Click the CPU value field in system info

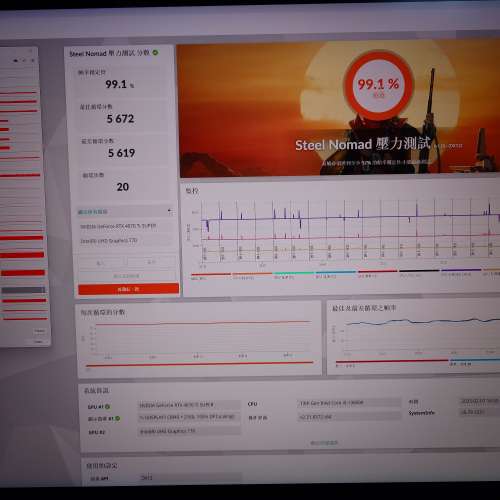349,403
